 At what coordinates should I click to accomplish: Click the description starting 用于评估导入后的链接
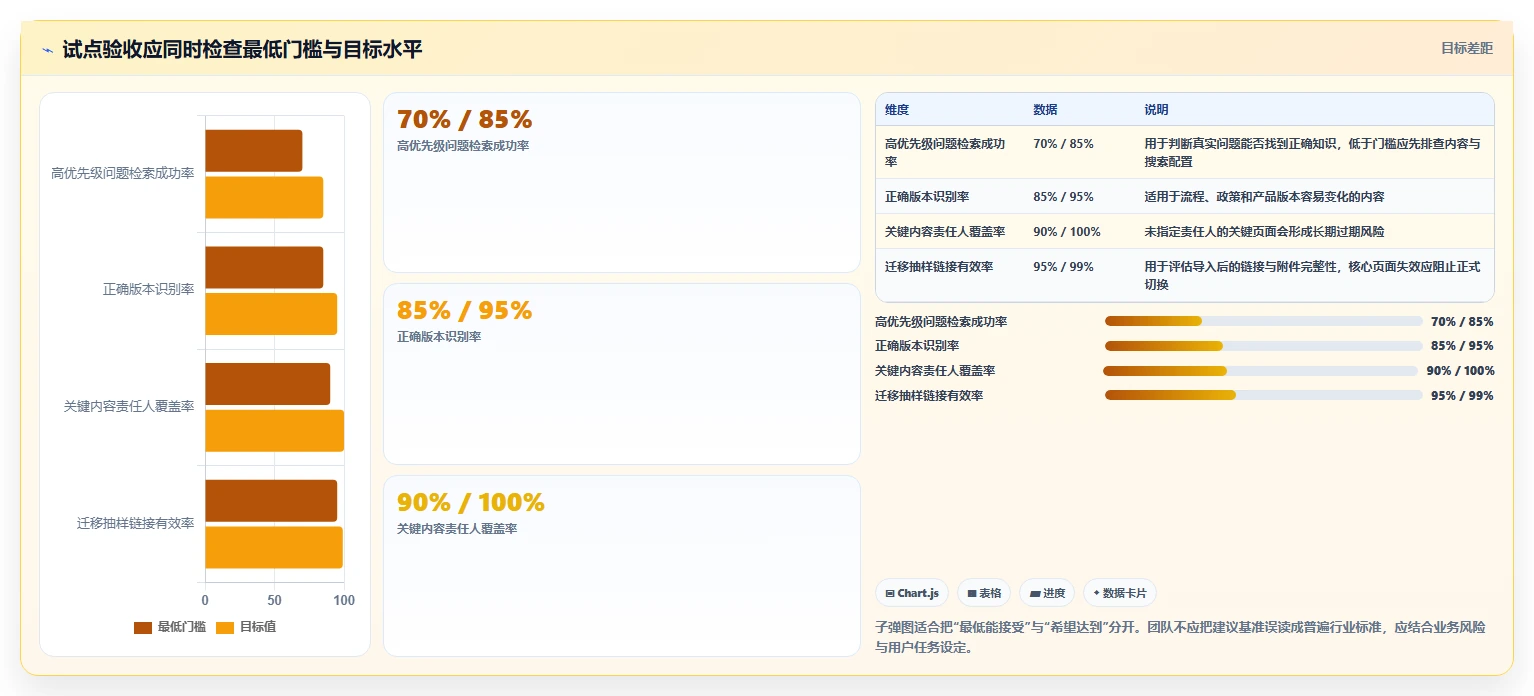point(1312,276)
